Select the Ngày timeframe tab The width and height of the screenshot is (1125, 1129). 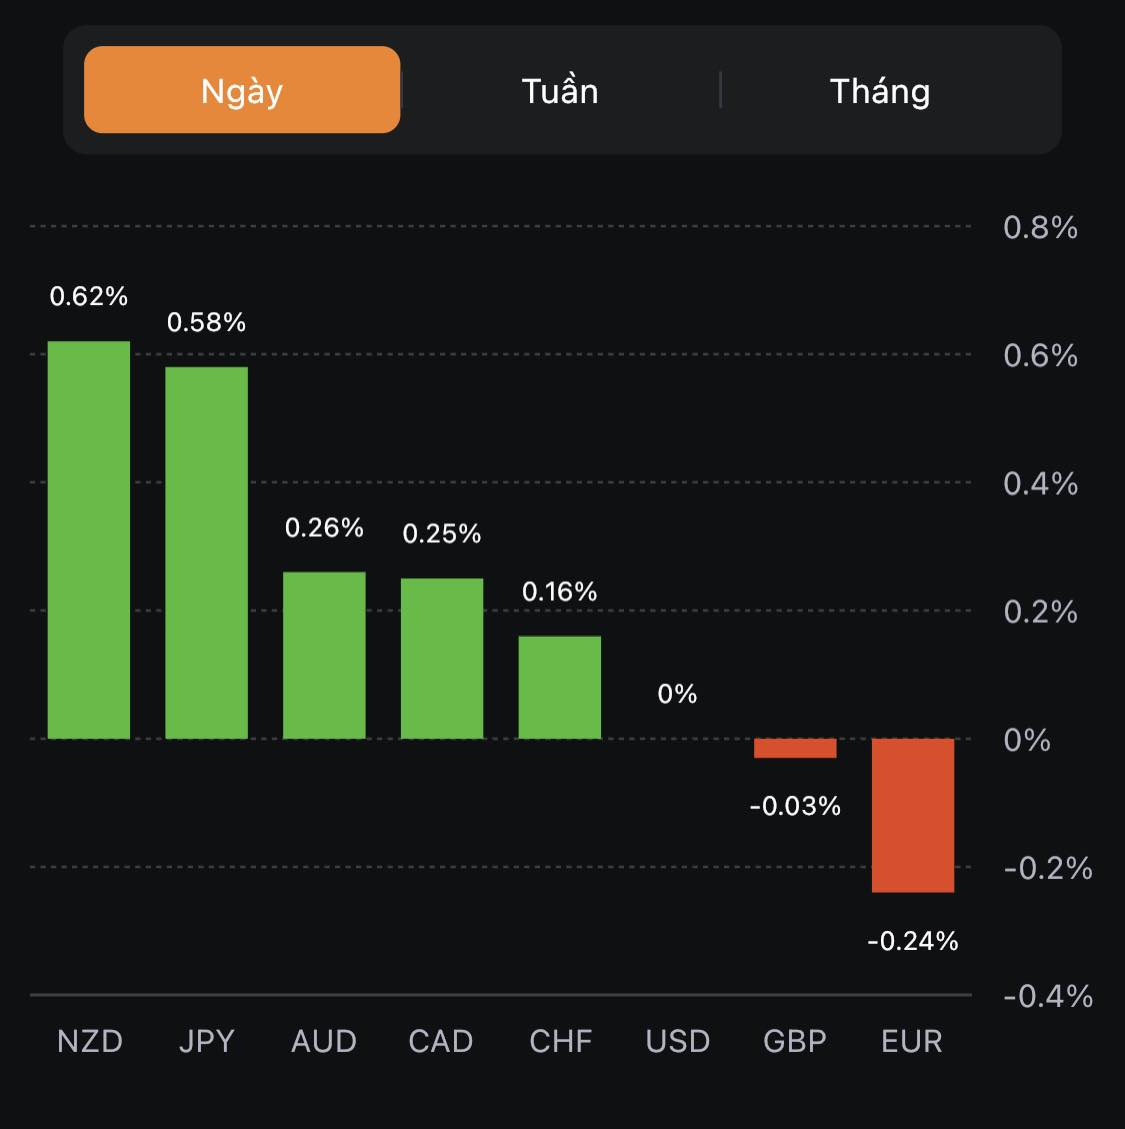click(242, 90)
